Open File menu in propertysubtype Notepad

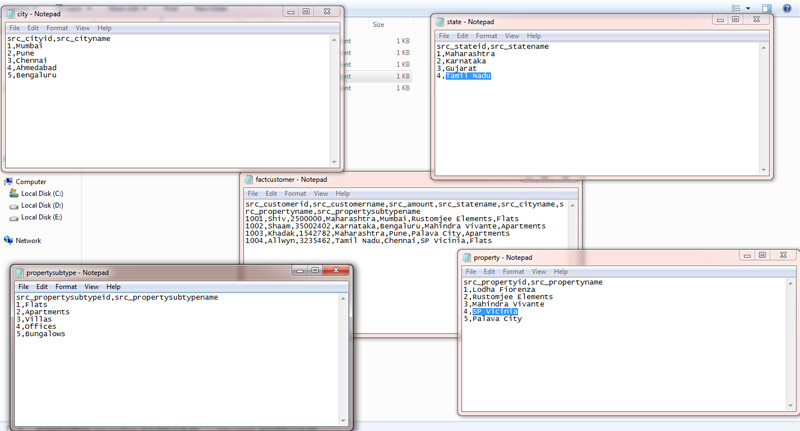(23, 287)
